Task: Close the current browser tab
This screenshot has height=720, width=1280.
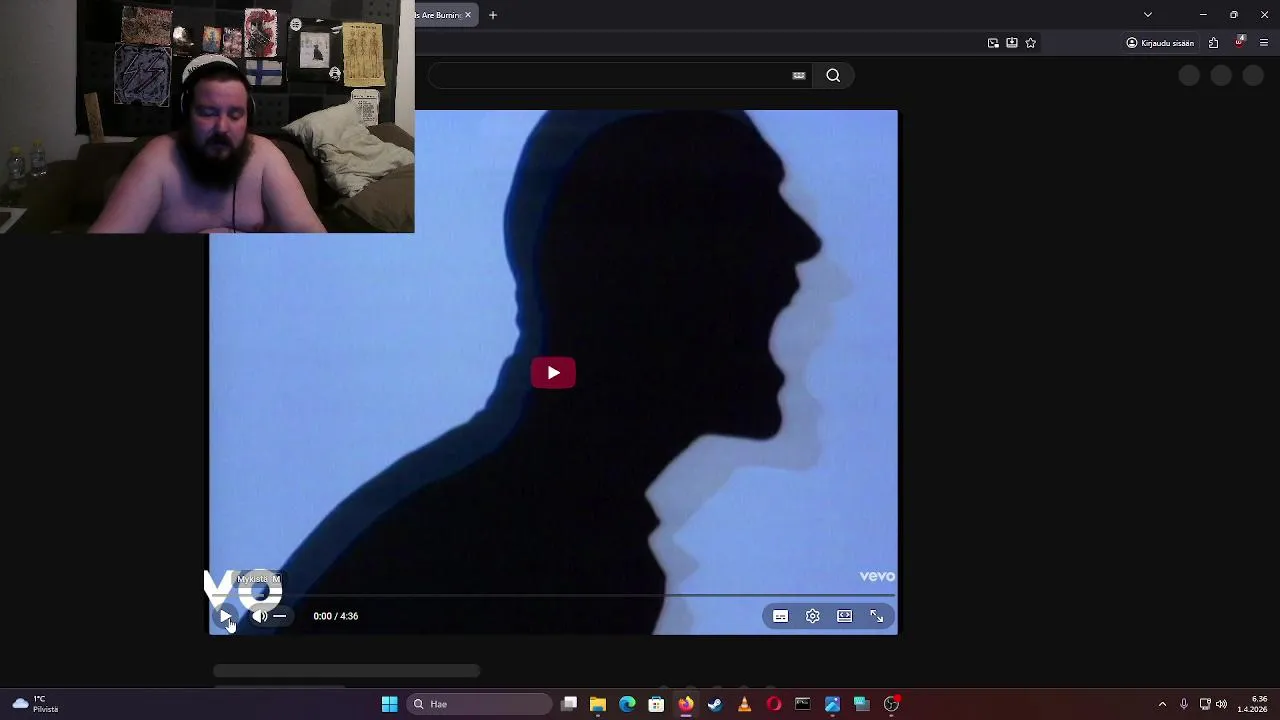Action: pyautogui.click(x=467, y=15)
